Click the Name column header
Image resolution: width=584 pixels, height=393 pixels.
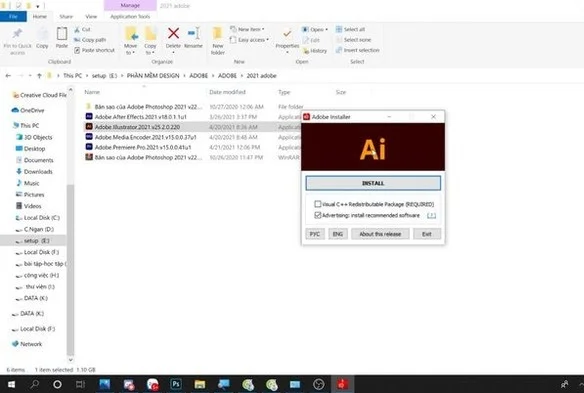tap(92, 92)
